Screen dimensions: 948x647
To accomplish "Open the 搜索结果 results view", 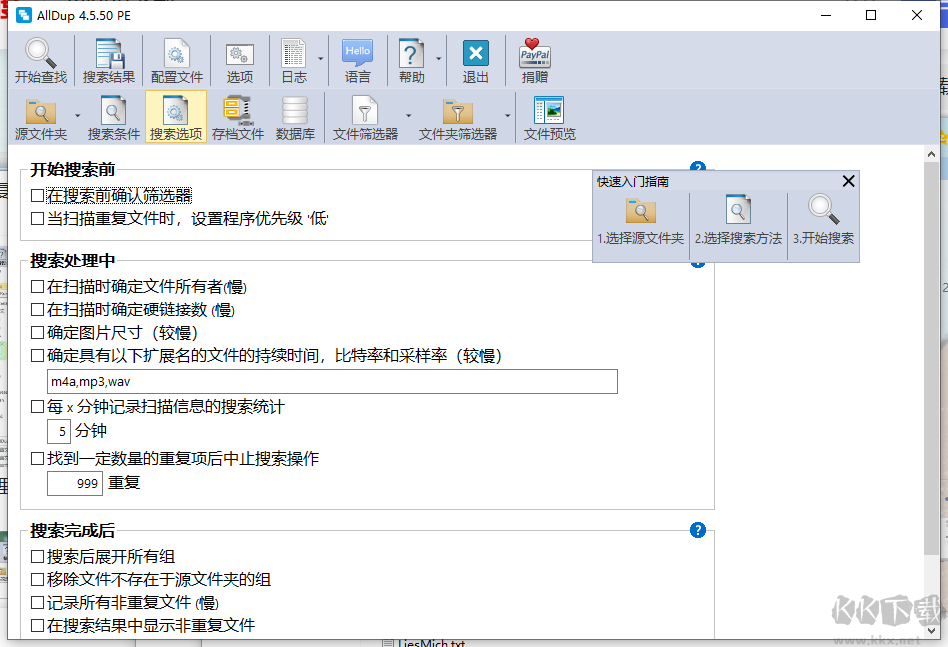I will (107, 60).
